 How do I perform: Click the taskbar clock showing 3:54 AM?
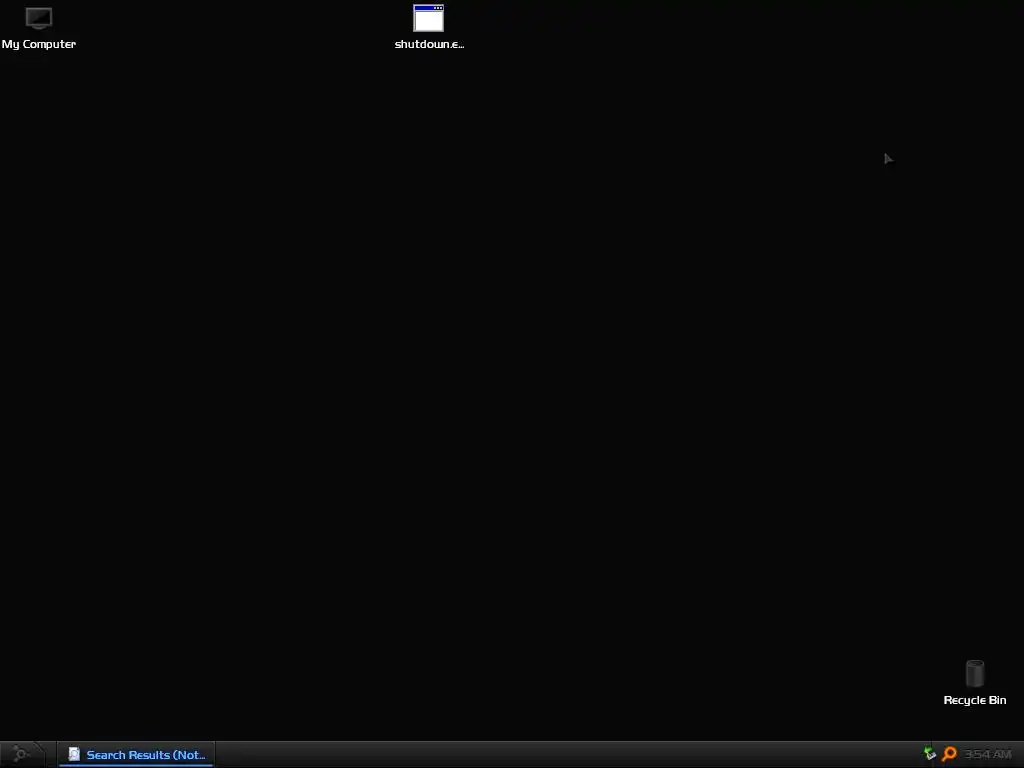(987, 754)
